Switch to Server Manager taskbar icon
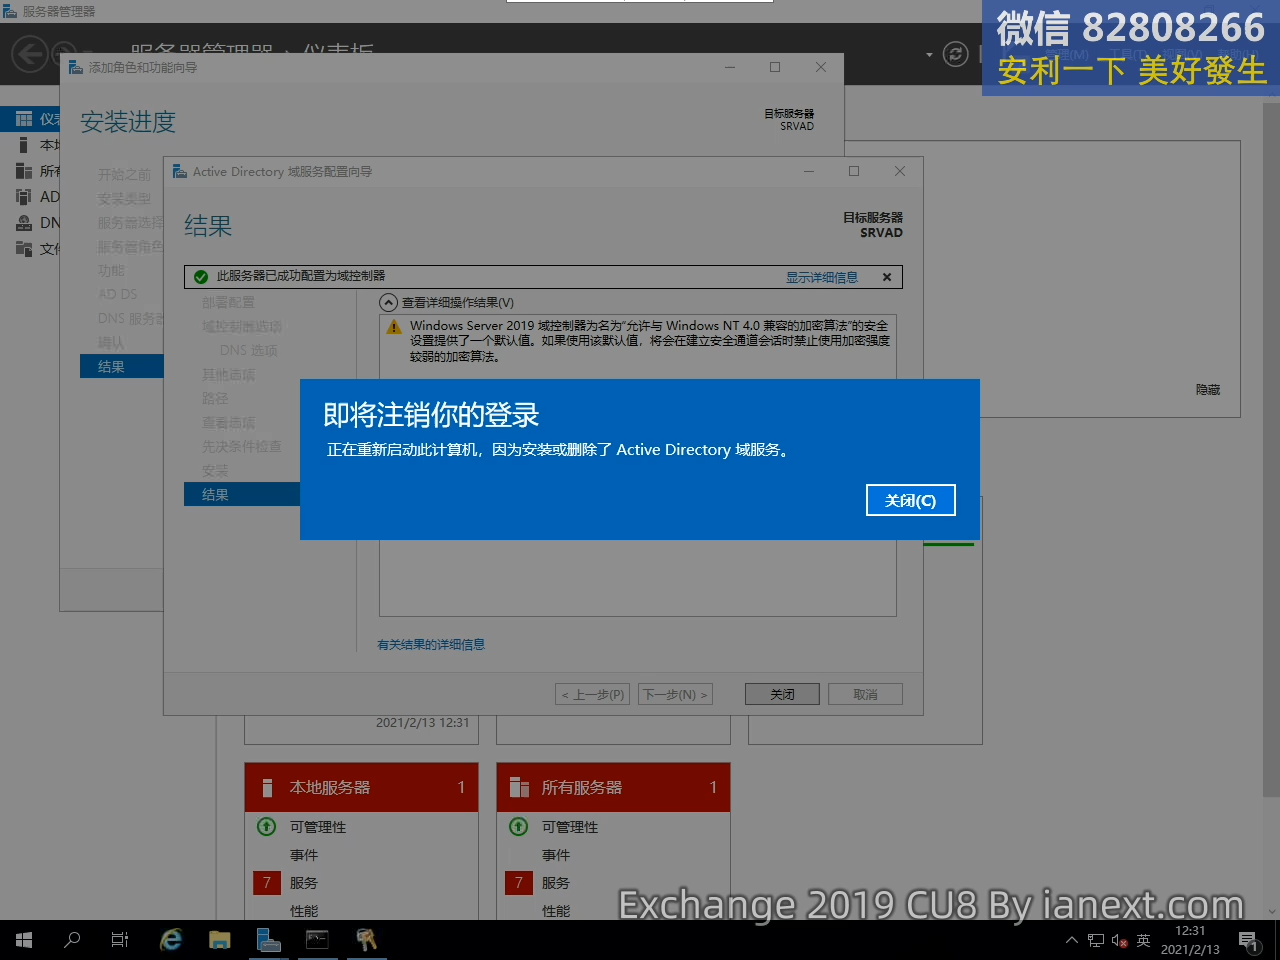The width and height of the screenshot is (1280, 960). point(268,940)
